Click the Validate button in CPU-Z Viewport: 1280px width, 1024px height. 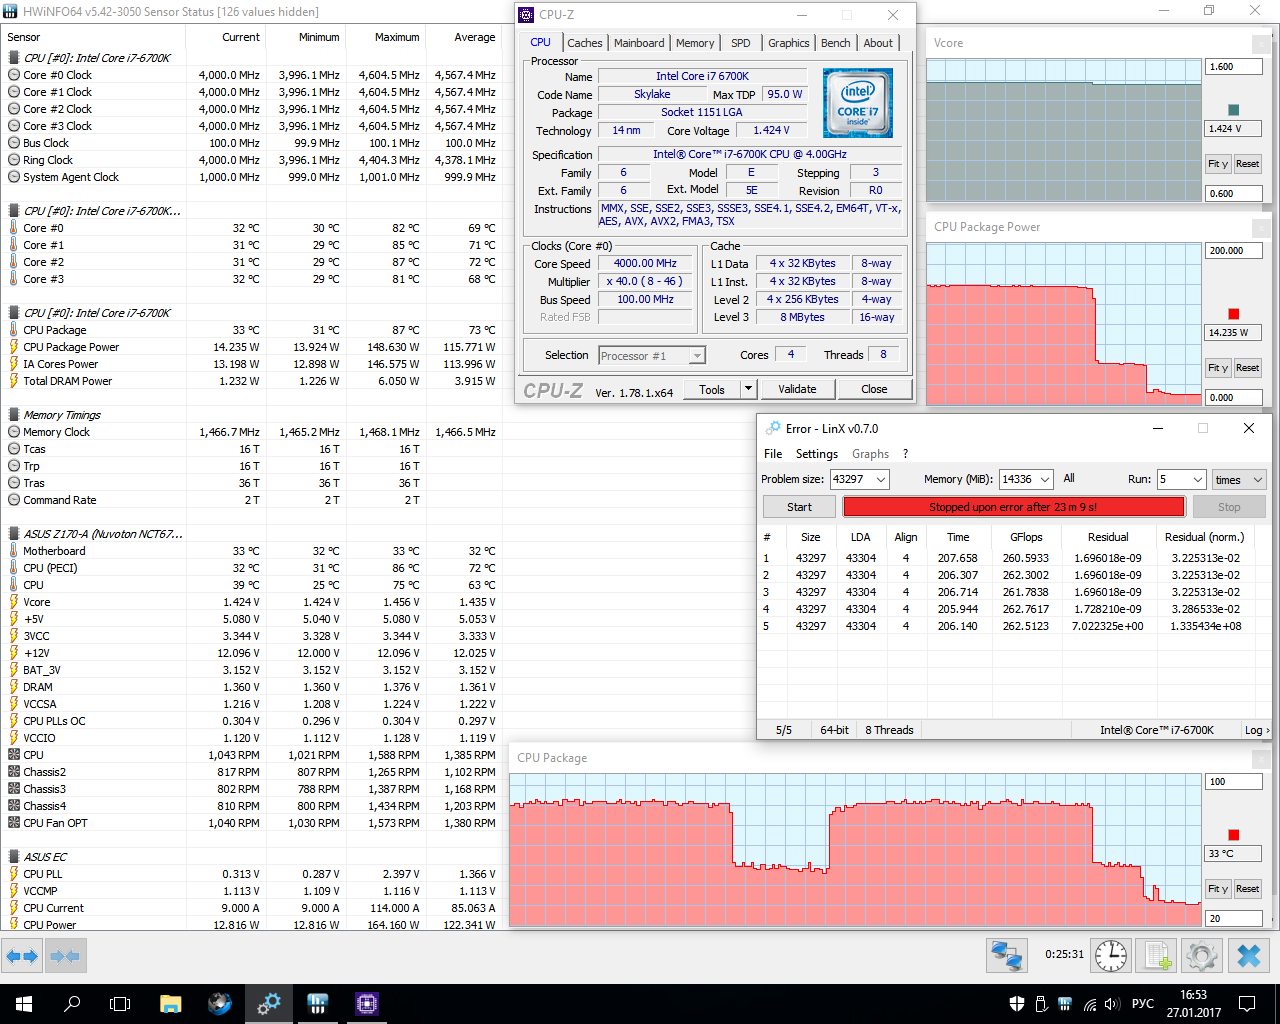tap(797, 389)
